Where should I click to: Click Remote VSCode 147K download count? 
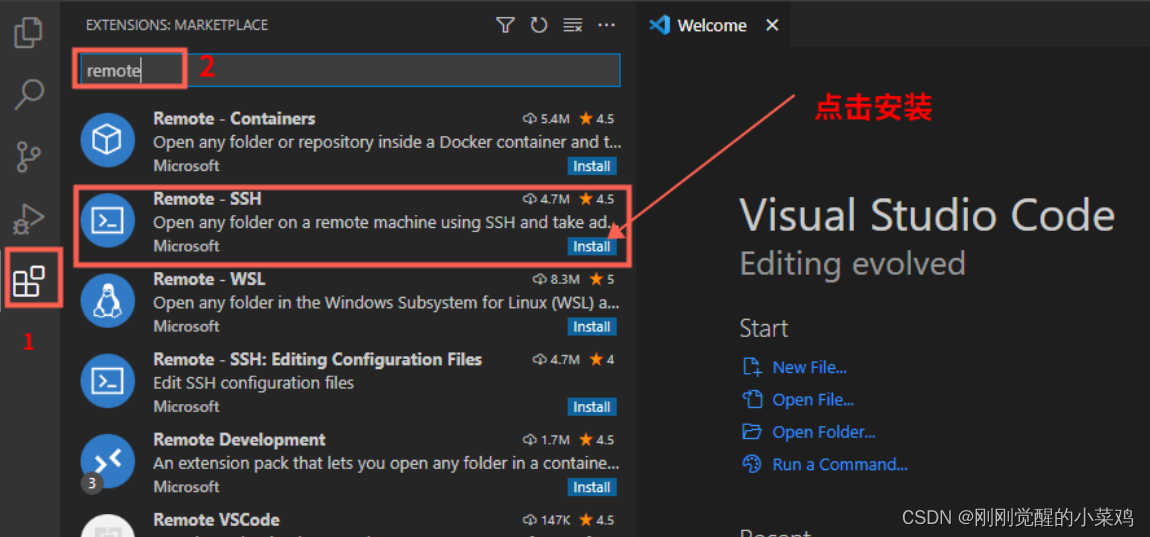pos(546,520)
